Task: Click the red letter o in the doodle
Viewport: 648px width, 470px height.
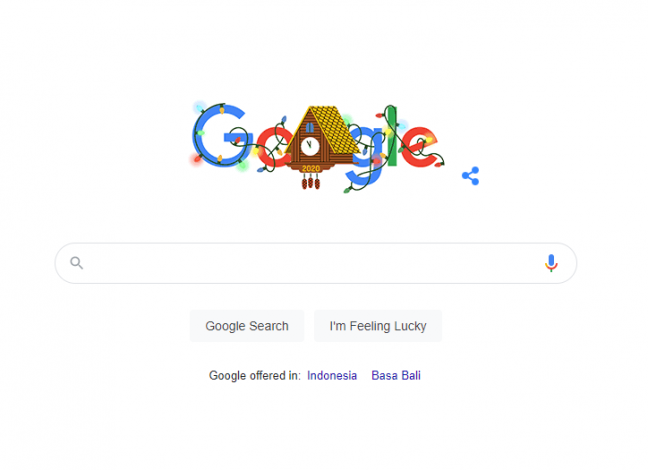Action: click(273, 147)
